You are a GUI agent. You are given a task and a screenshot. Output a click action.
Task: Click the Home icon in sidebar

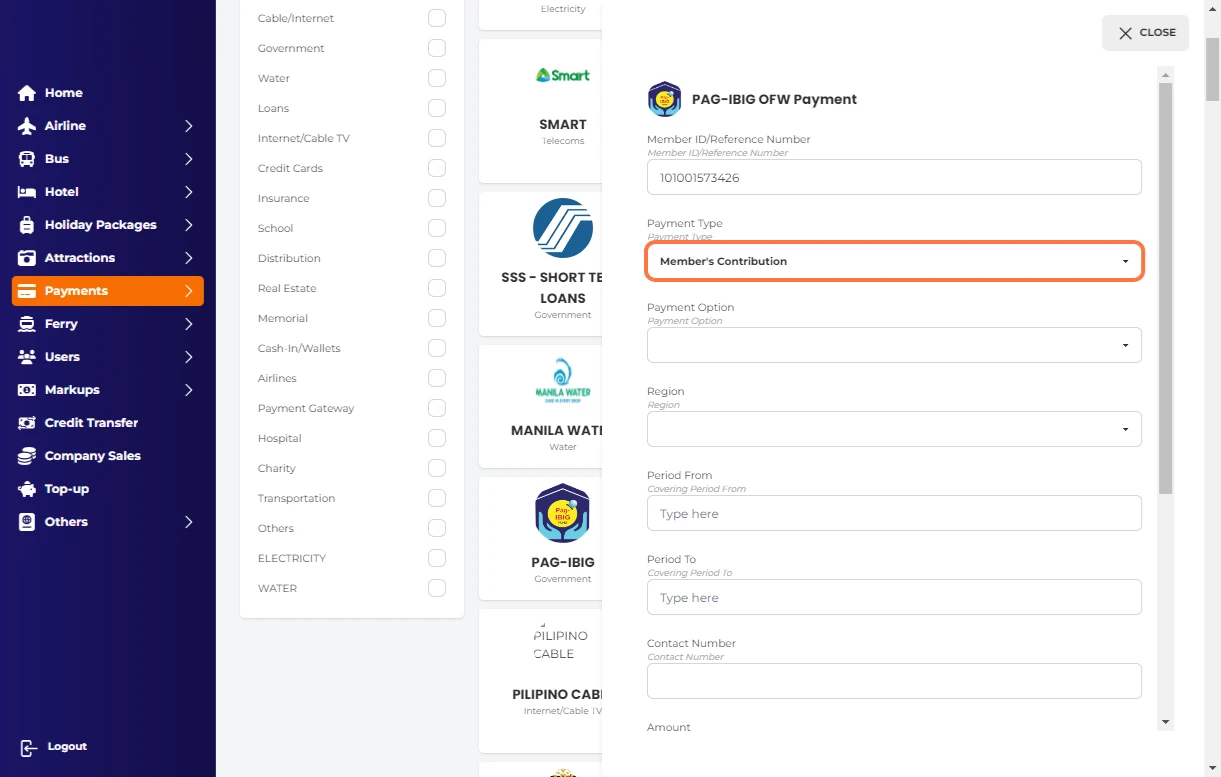click(27, 93)
